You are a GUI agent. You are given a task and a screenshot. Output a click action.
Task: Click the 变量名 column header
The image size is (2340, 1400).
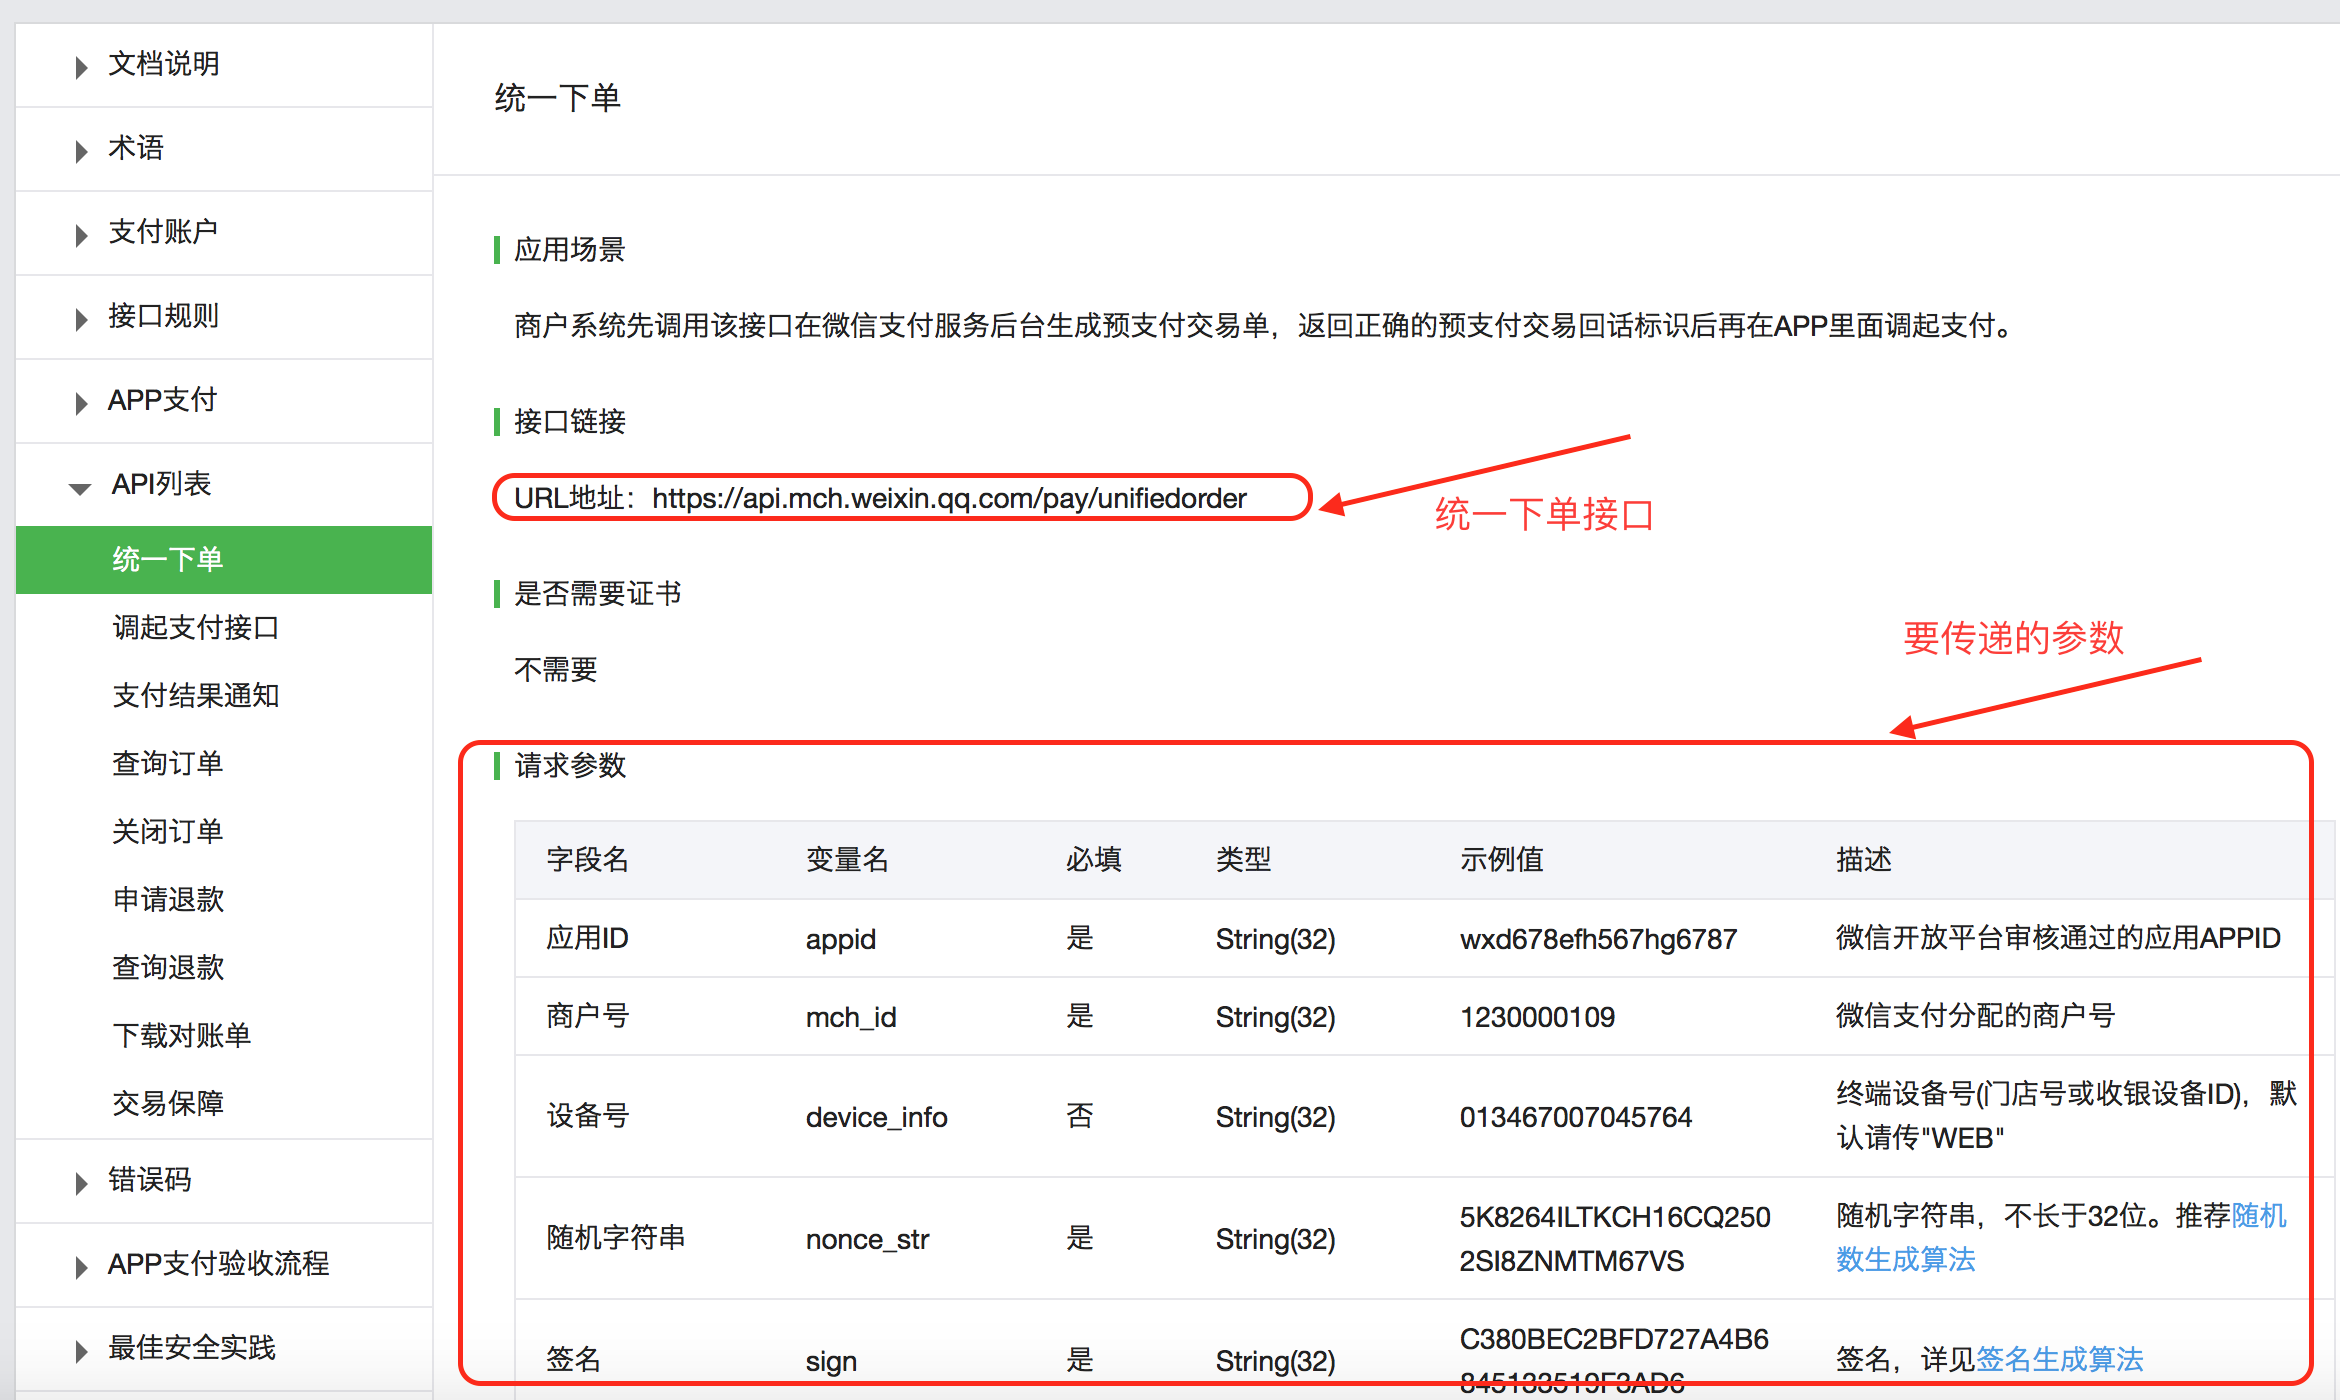pos(848,860)
